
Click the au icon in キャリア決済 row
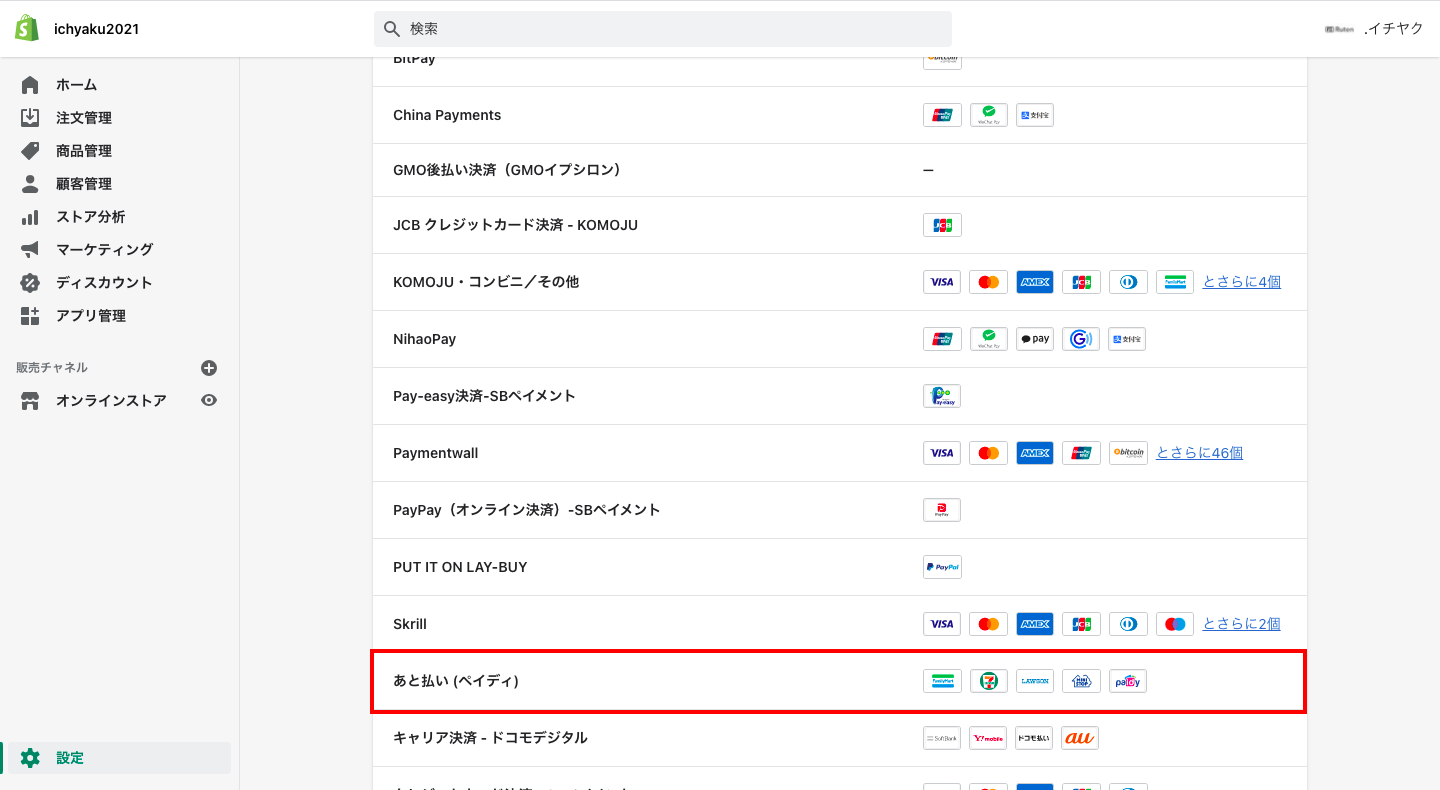click(x=1080, y=738)
